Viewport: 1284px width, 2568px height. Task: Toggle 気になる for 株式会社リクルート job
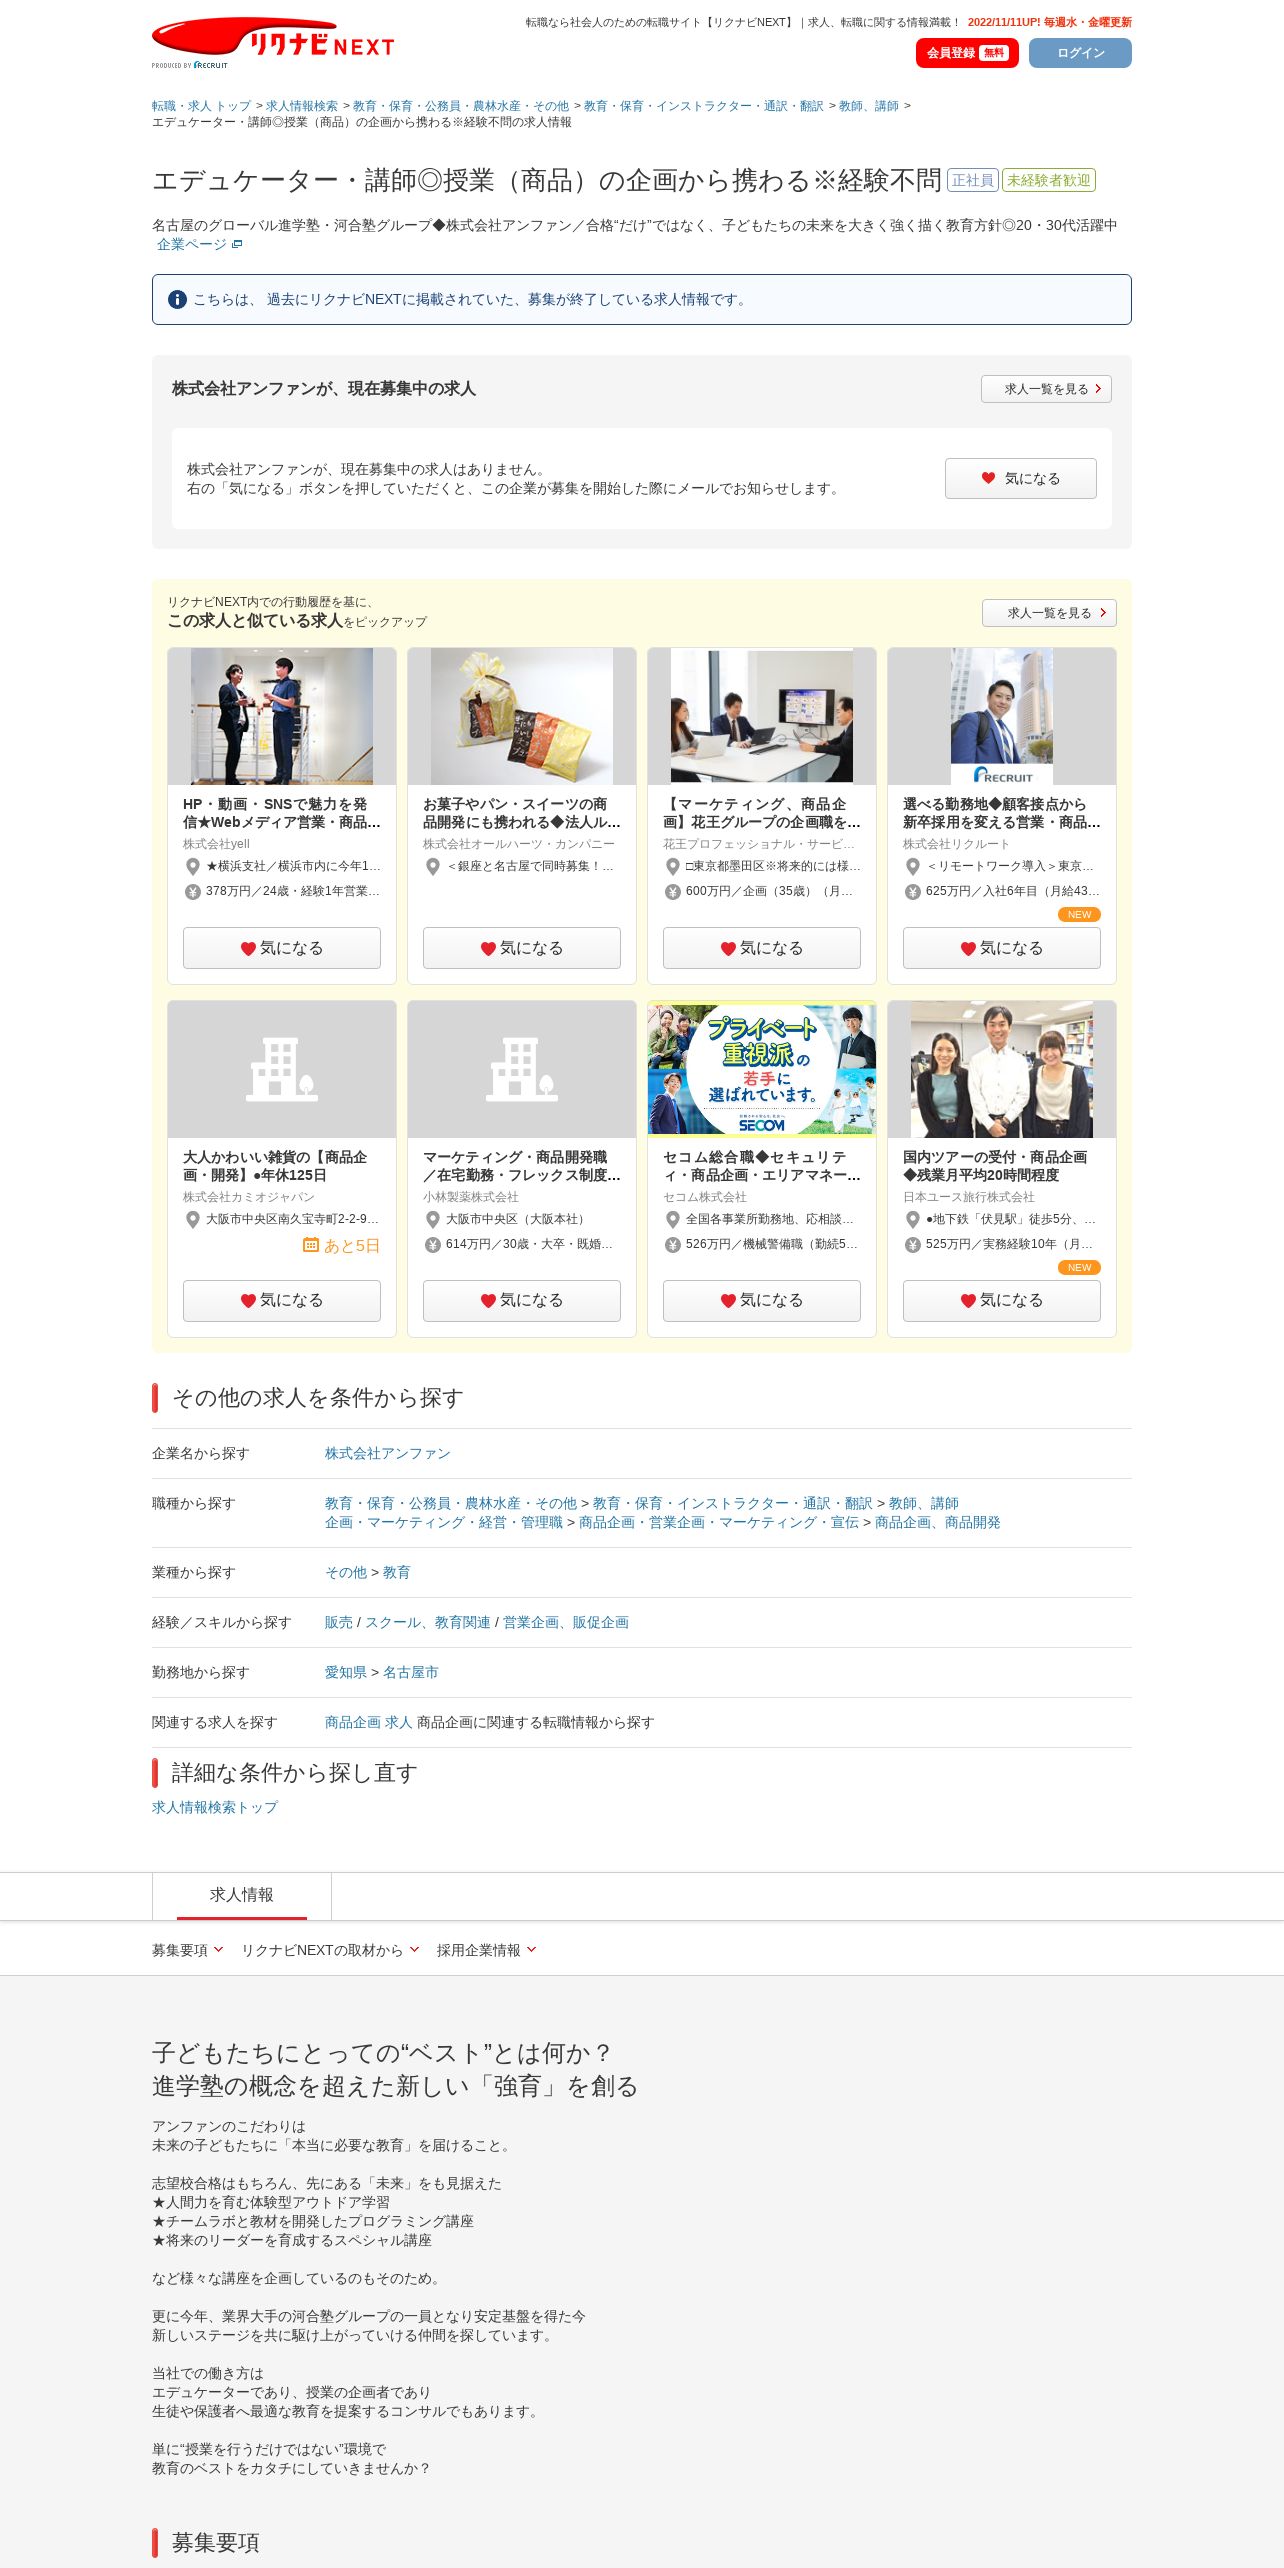1002,948
